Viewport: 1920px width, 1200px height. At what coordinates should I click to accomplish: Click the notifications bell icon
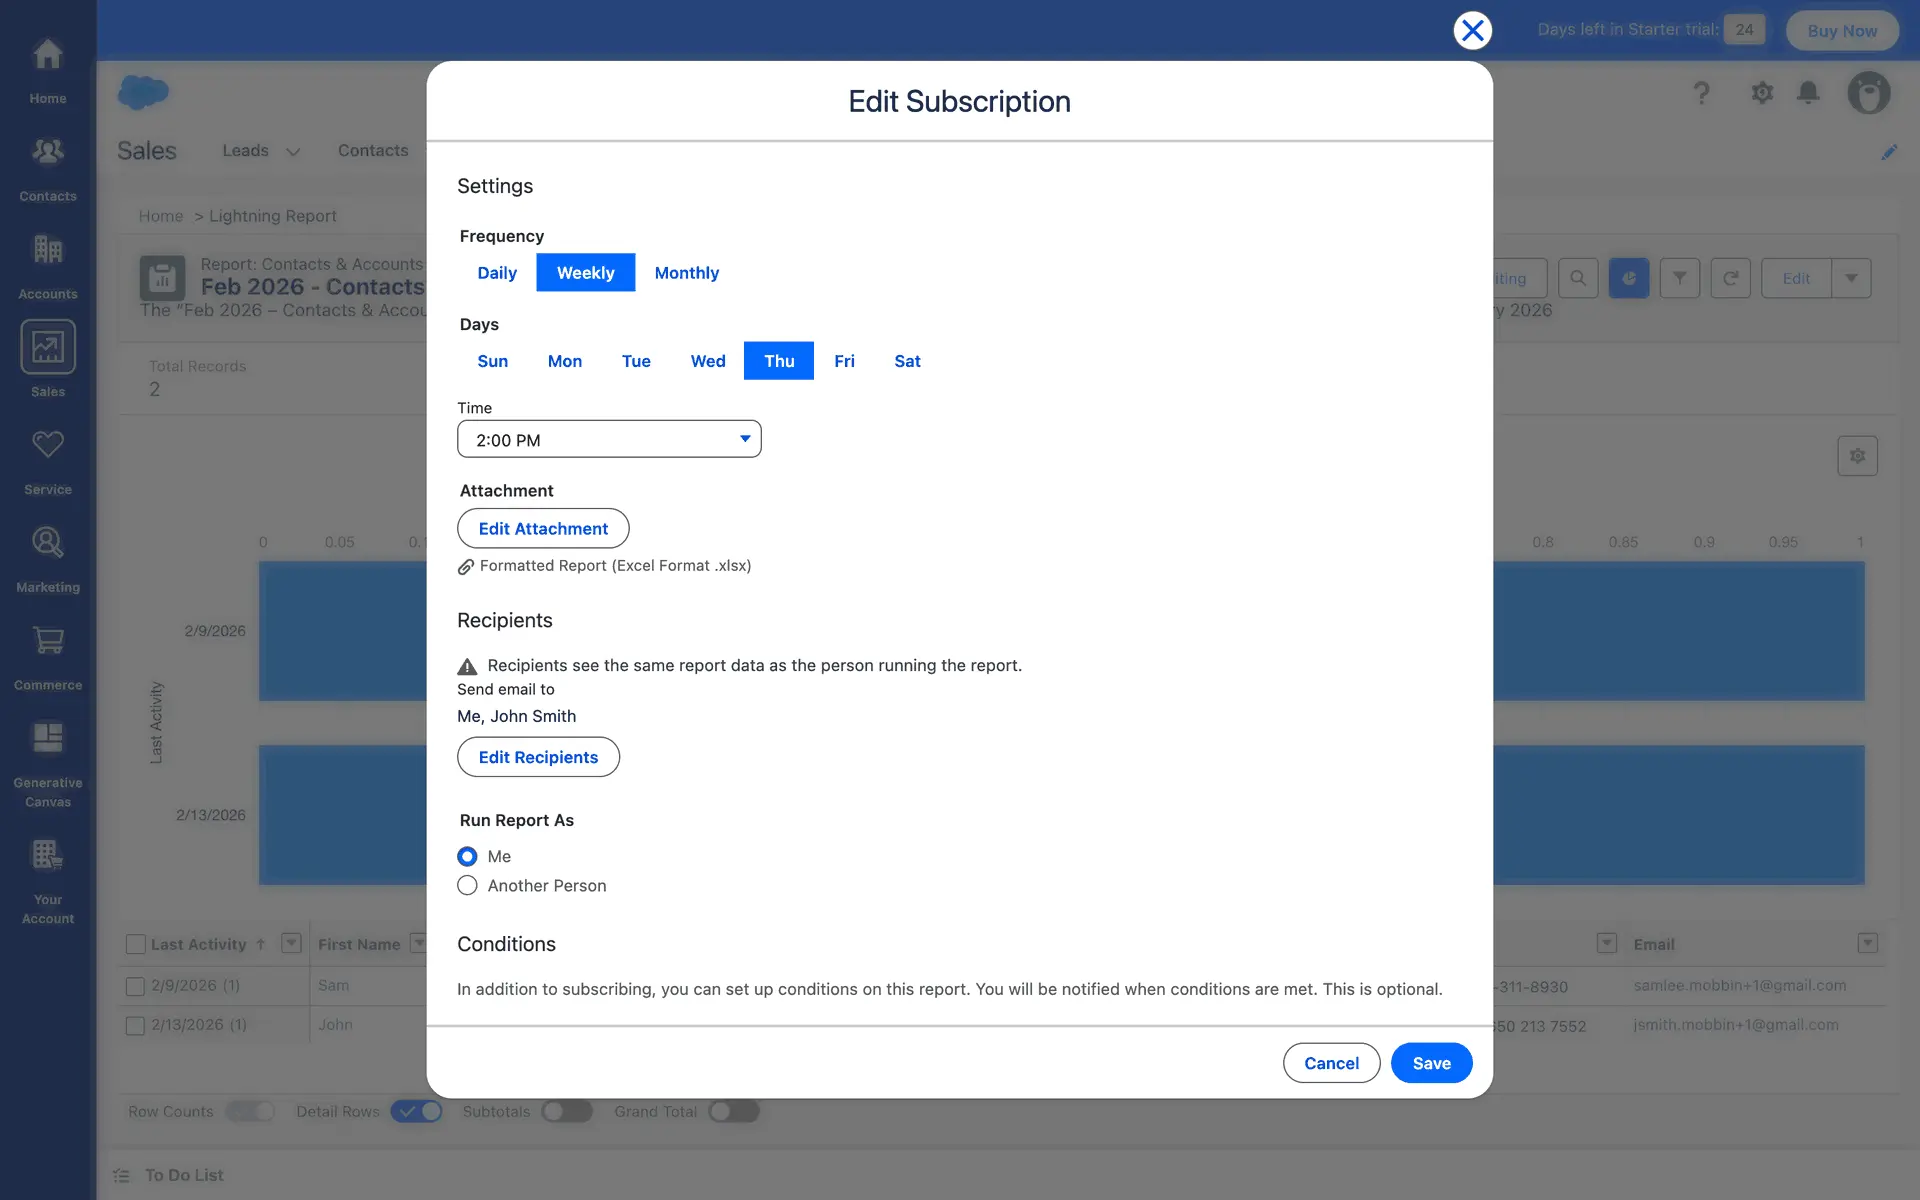1808,93
